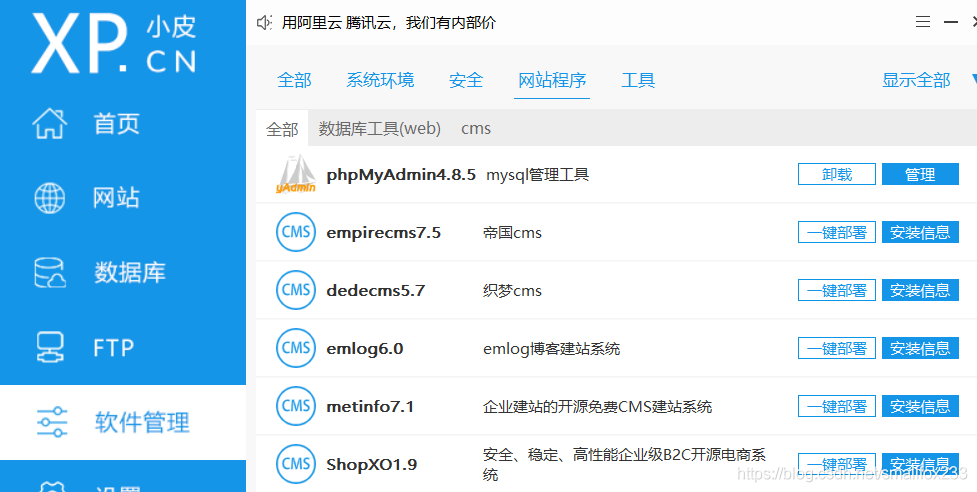Screen dimensions: 977x492
Task: Open the FTP sidebar menu item
Action: pyautogui.click(x=123, y=348)
